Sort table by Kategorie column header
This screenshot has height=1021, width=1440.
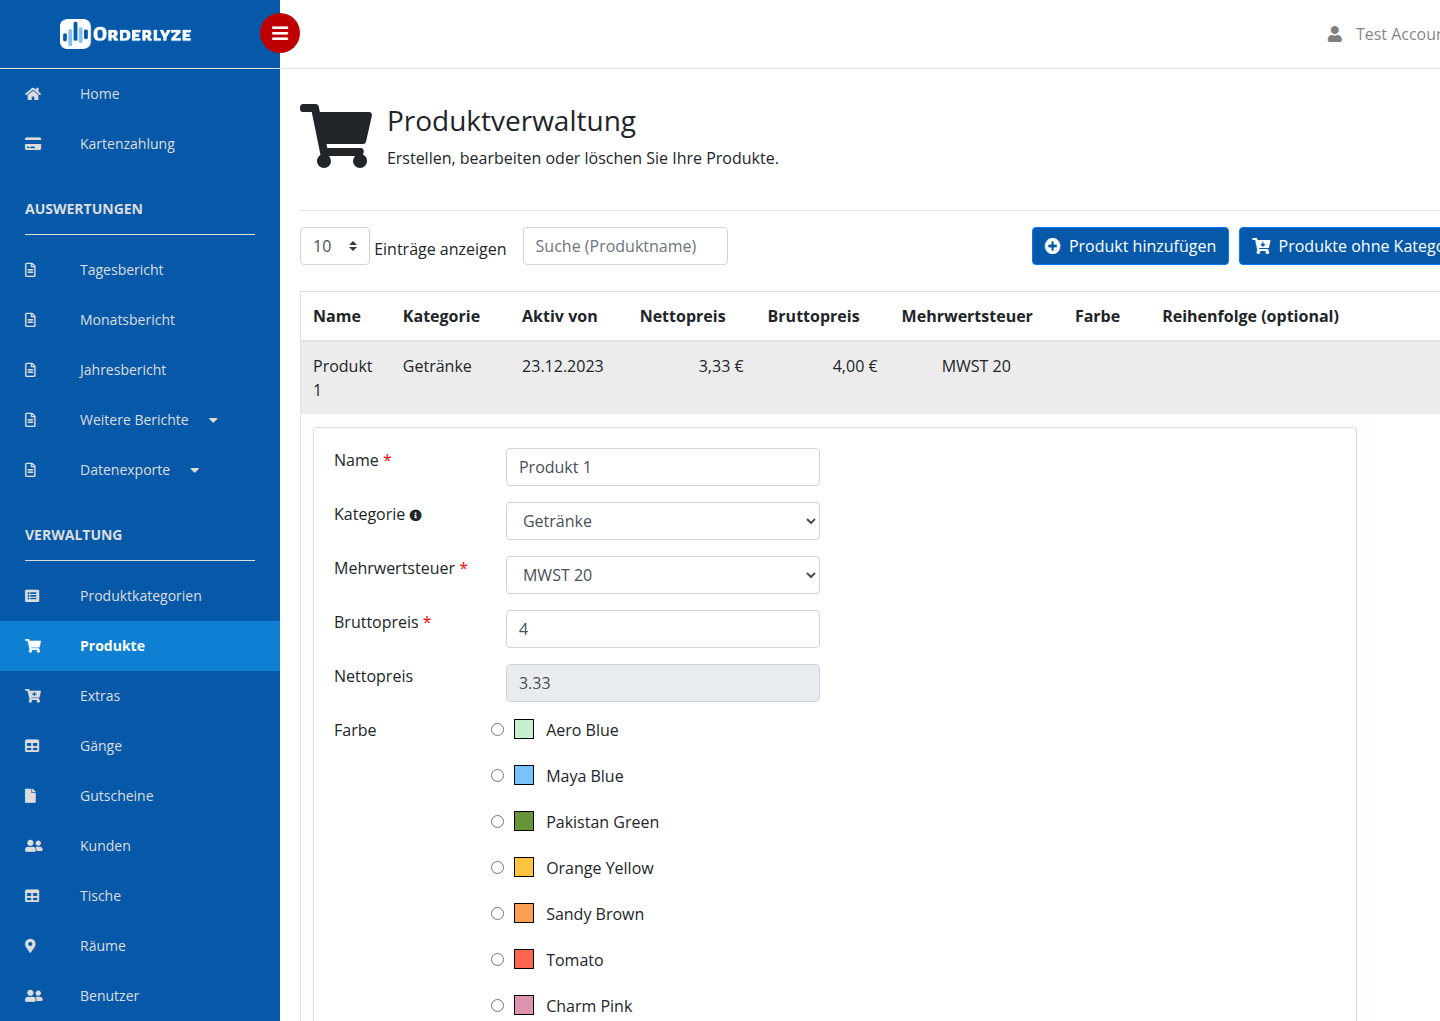coord(441,316)
